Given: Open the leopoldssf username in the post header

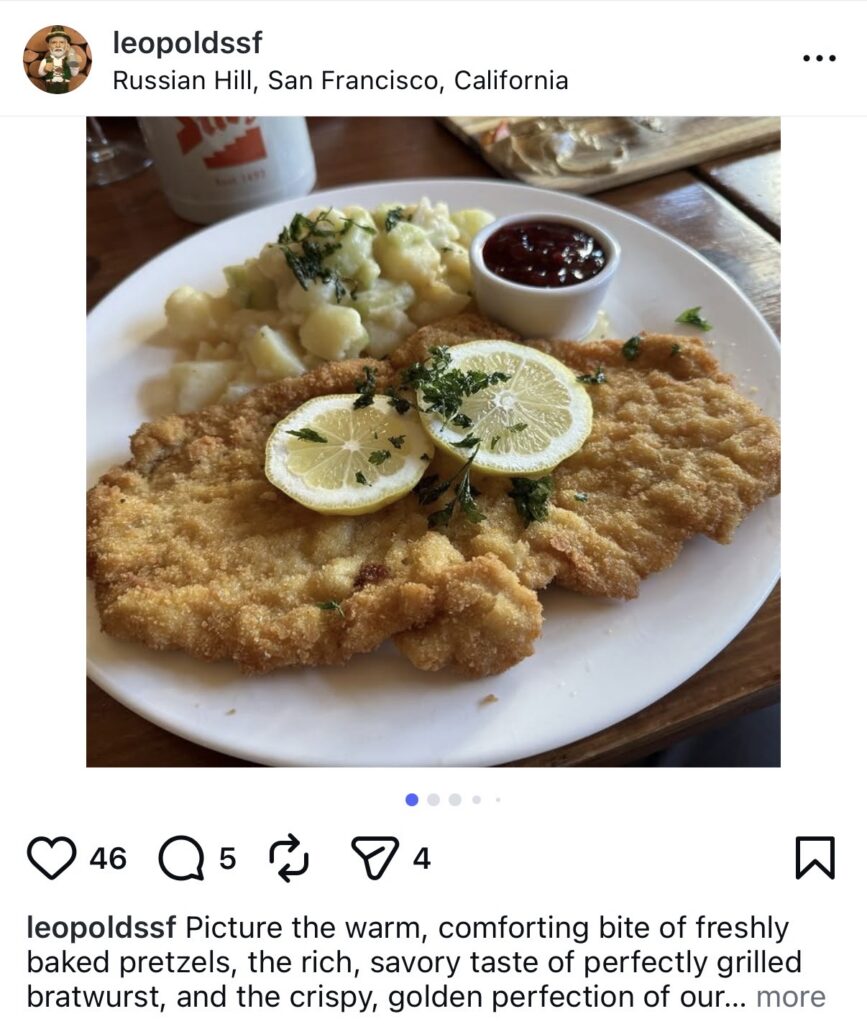Looking at the screenshot, I should click(187, 43).
